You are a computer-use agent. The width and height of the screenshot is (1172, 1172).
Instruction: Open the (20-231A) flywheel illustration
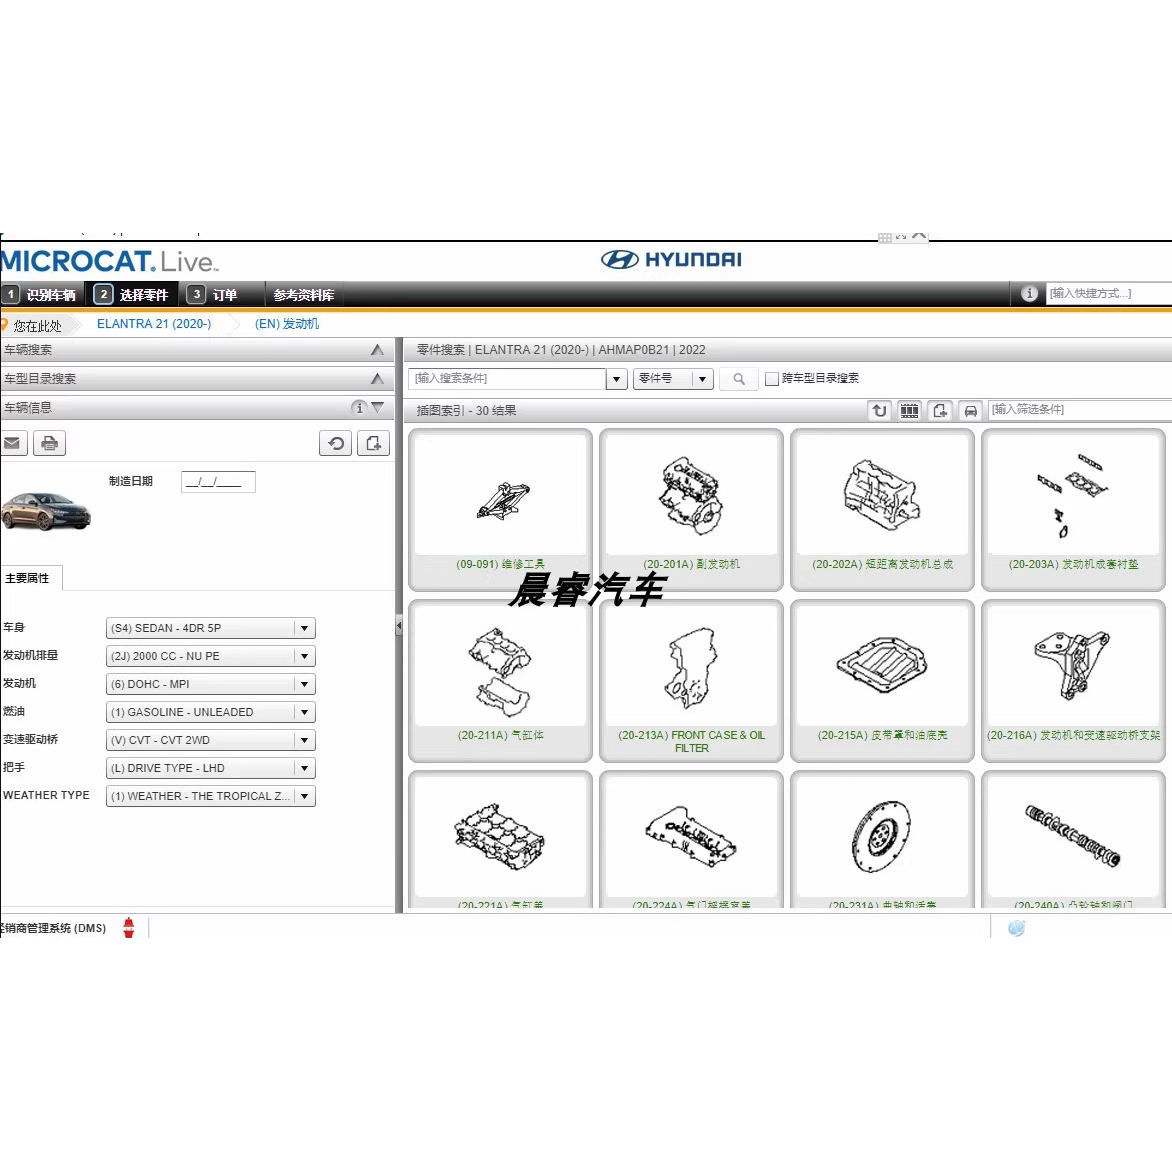[x=882, y=840]
